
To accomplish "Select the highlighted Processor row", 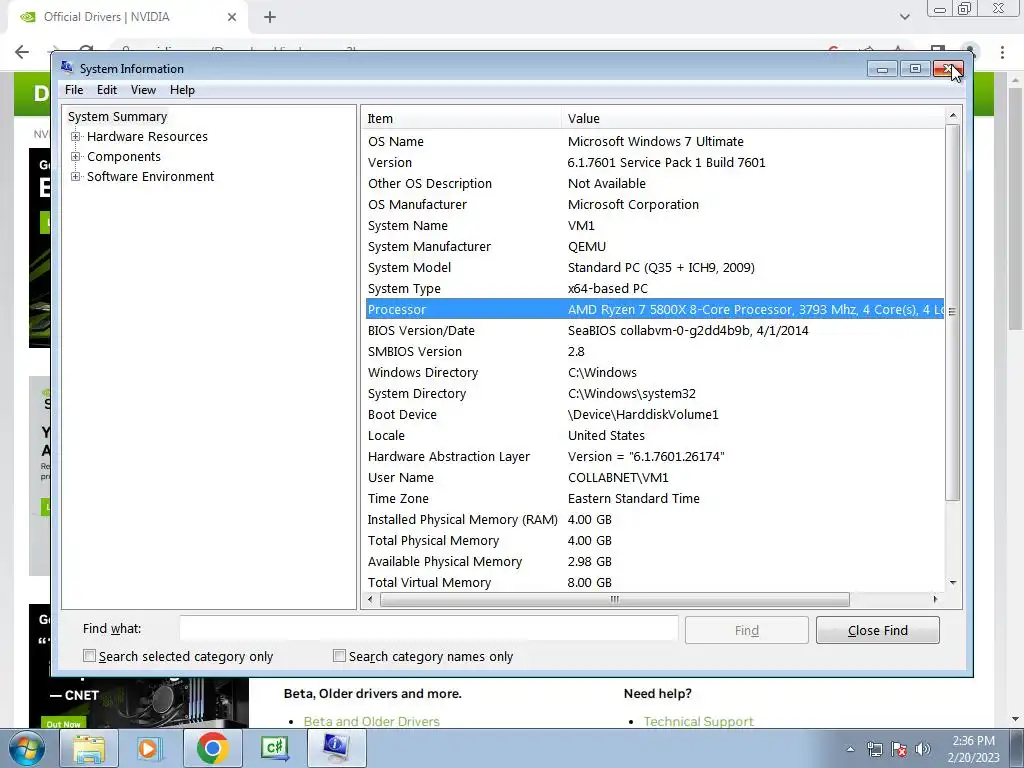I will (x=654, y=310).
